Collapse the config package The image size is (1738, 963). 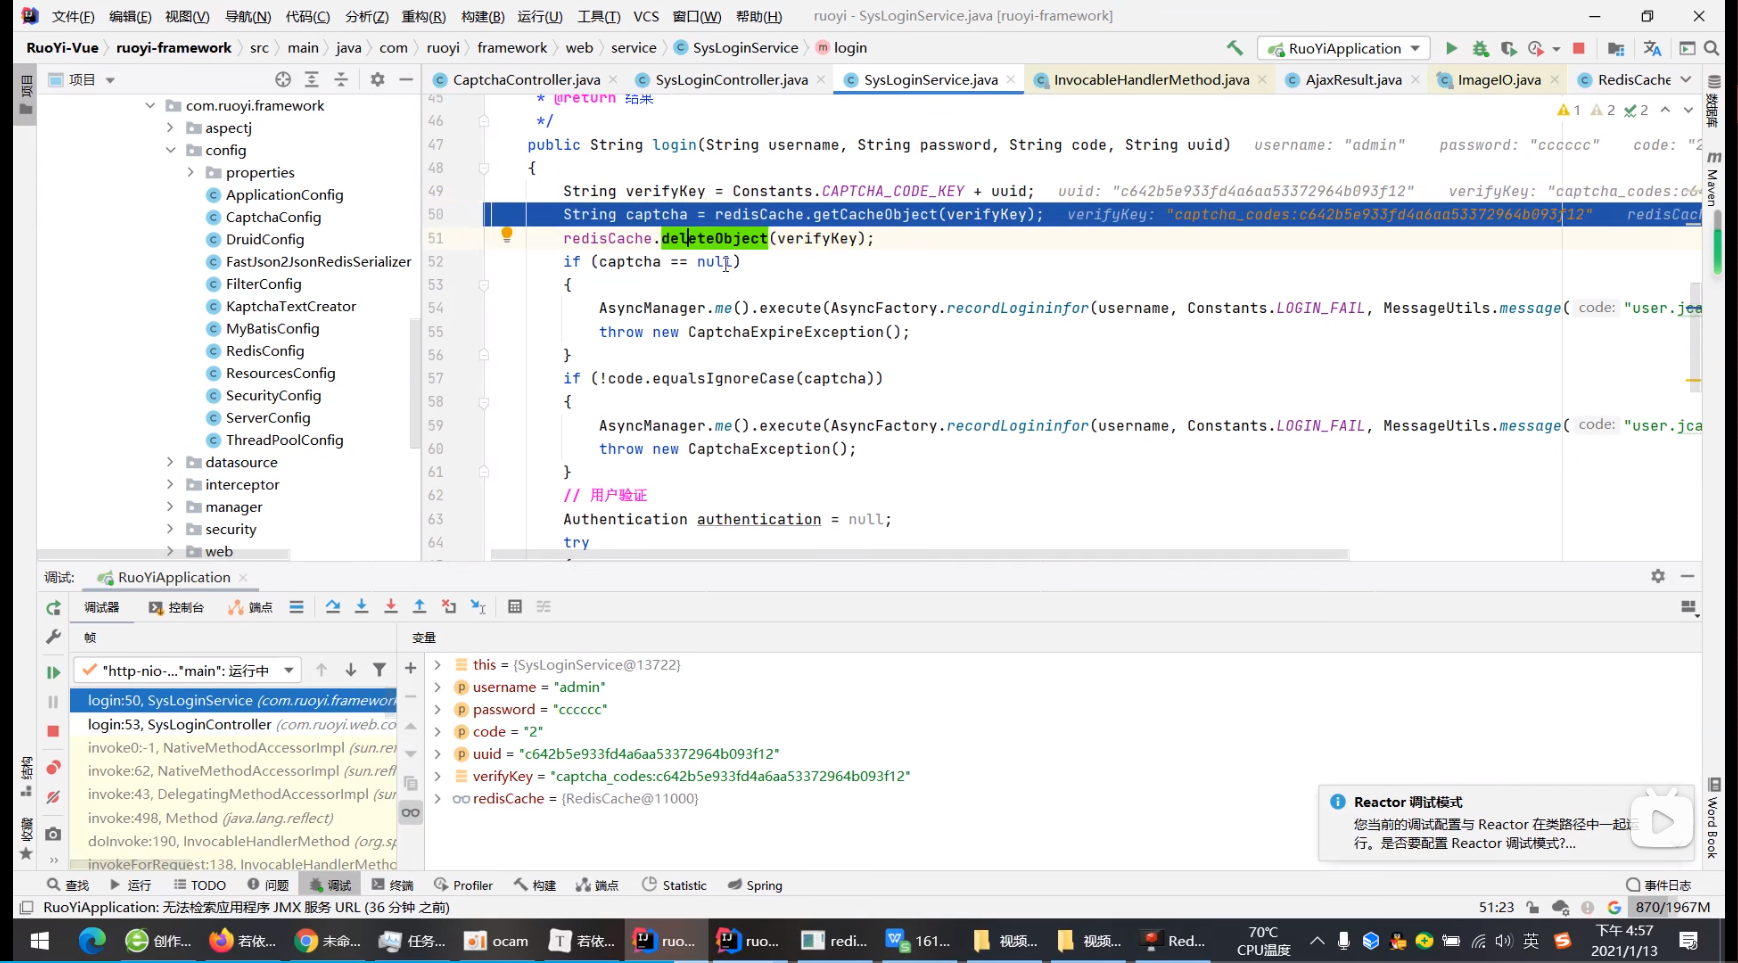(x=170, y=150)
